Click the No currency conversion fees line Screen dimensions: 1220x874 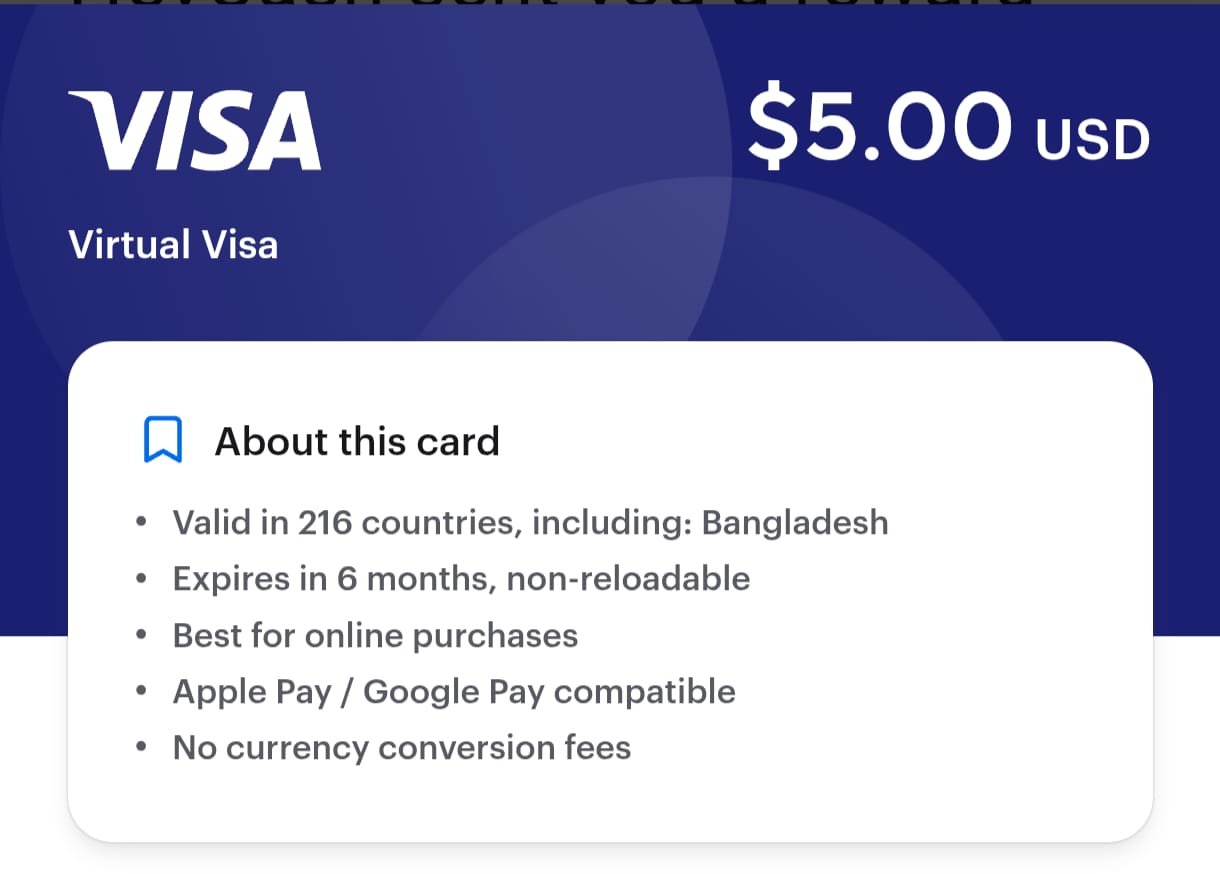pos(402,748)
